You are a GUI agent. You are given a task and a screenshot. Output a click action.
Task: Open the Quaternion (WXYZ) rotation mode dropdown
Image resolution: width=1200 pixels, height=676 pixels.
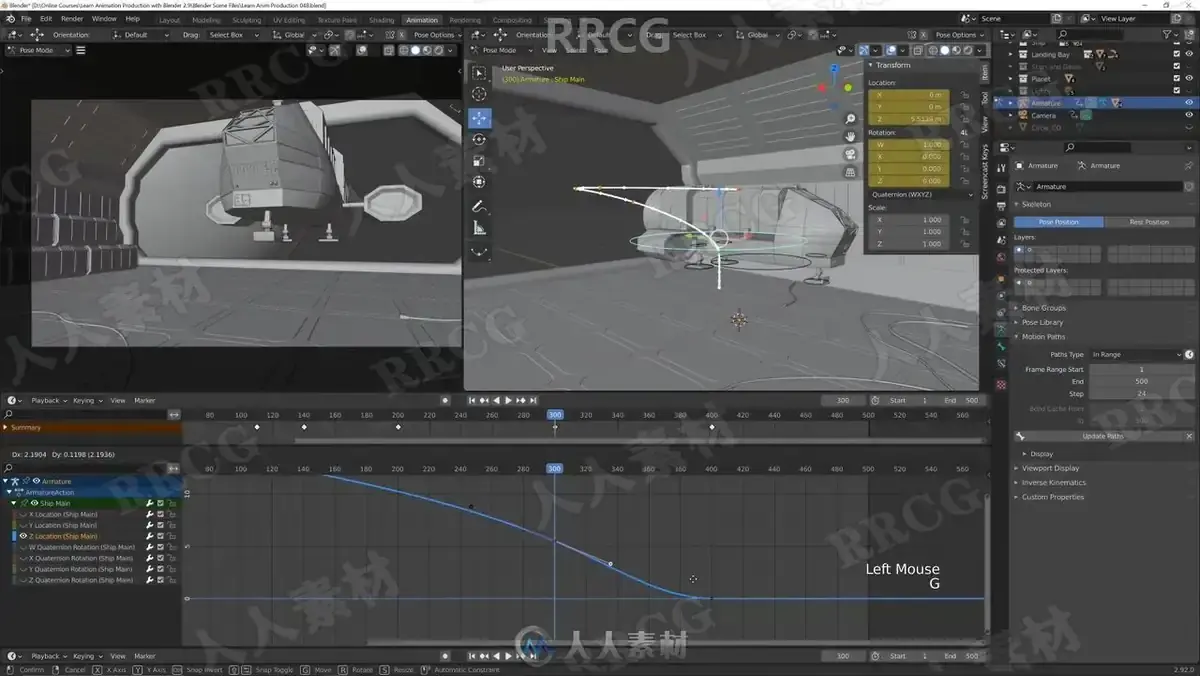(x=920, y=194)
